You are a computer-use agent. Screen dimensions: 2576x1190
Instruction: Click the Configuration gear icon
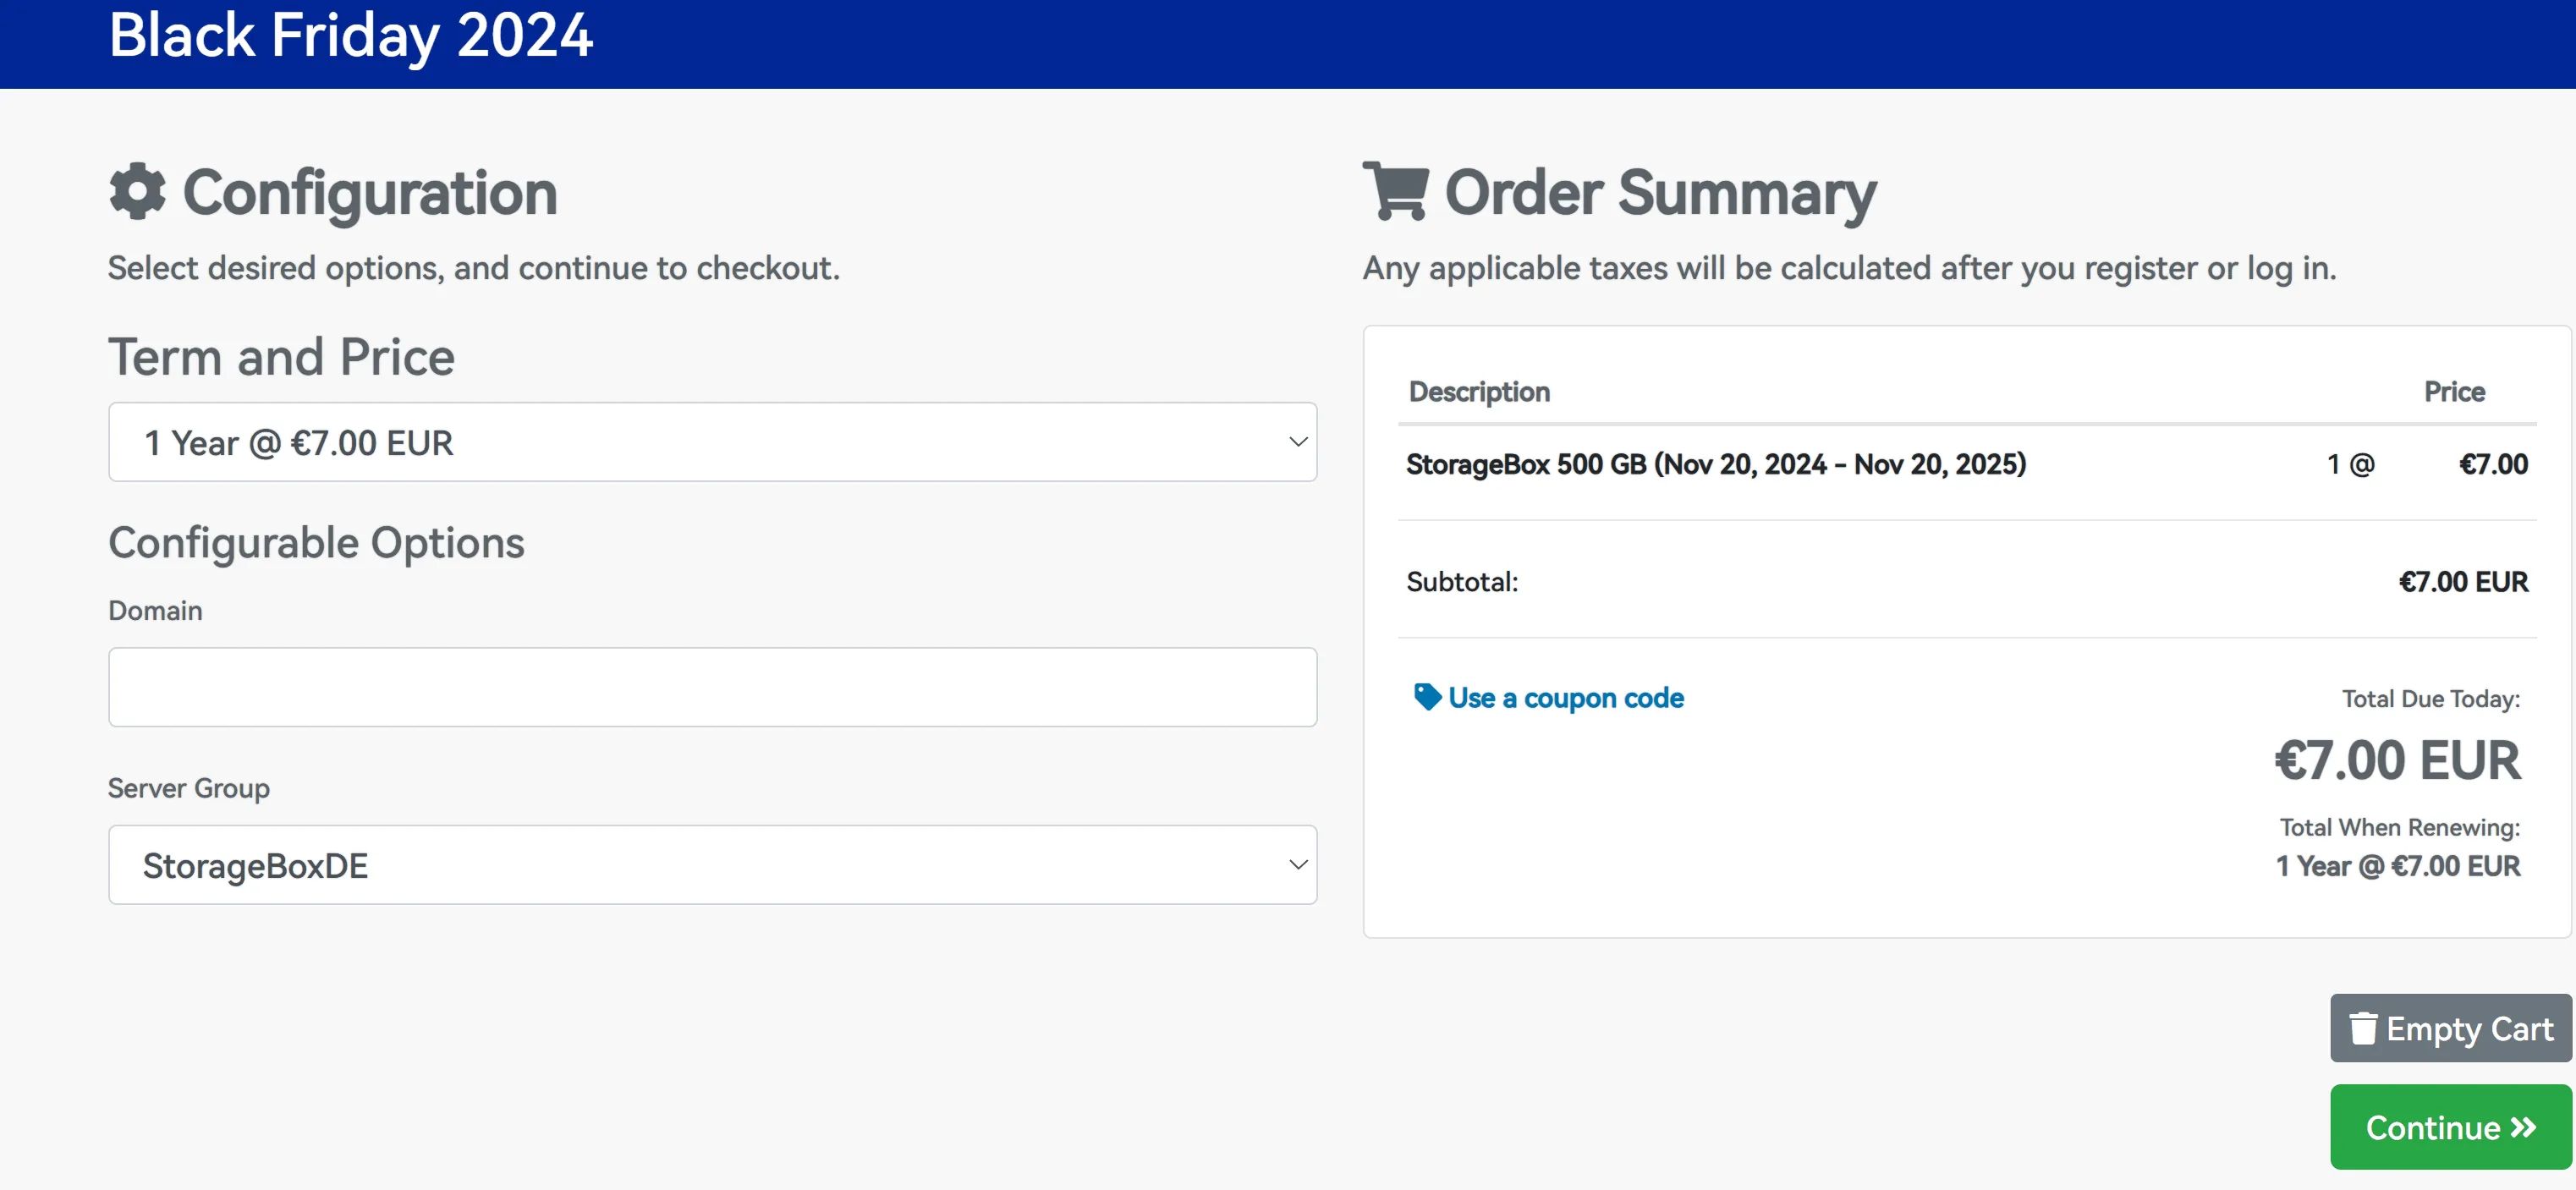point(137,191)
